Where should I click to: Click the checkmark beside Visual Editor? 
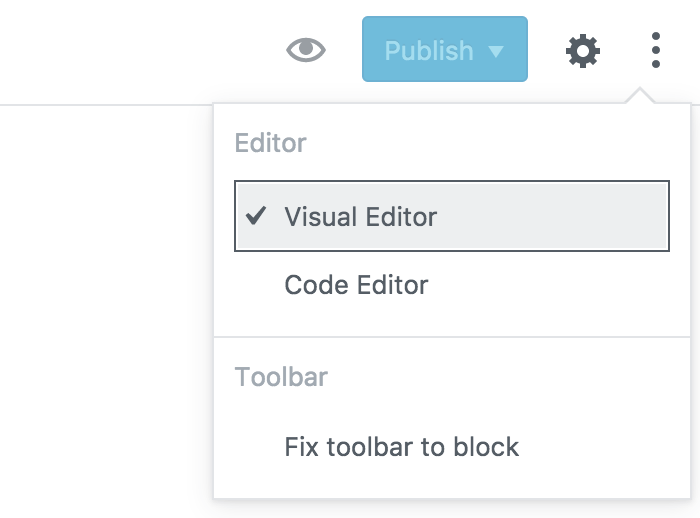coord(256,215)
